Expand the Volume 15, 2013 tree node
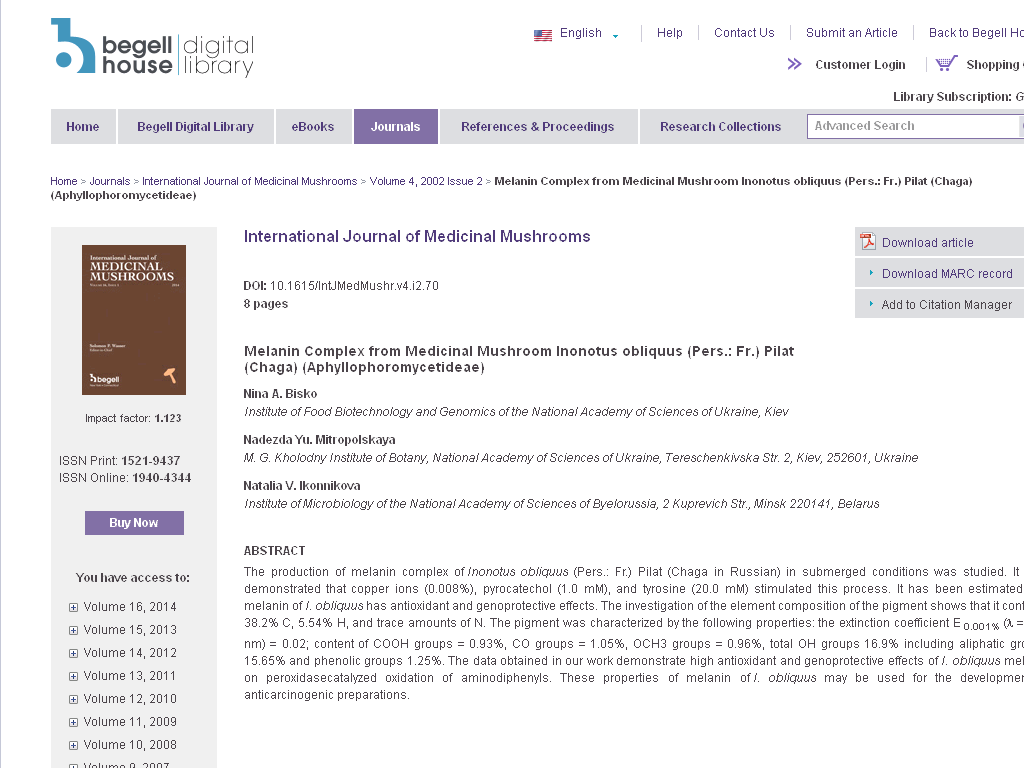Screen dimensions: 1024x768 pyautogui.click(x=73, y=630)
